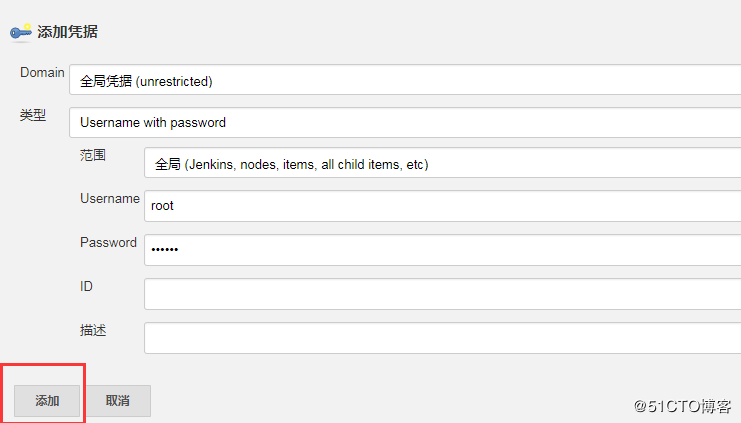Screen dimensions: 741x423
Task: Click into the masked Password field
Action: point(441,249)
